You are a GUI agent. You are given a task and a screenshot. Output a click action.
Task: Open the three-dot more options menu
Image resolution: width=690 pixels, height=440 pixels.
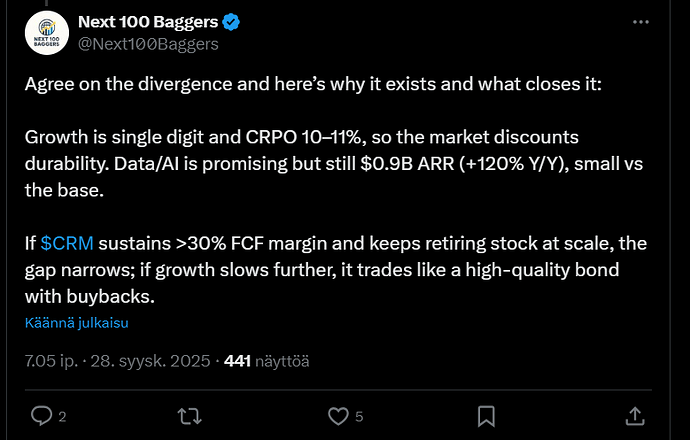click(641, 22)
